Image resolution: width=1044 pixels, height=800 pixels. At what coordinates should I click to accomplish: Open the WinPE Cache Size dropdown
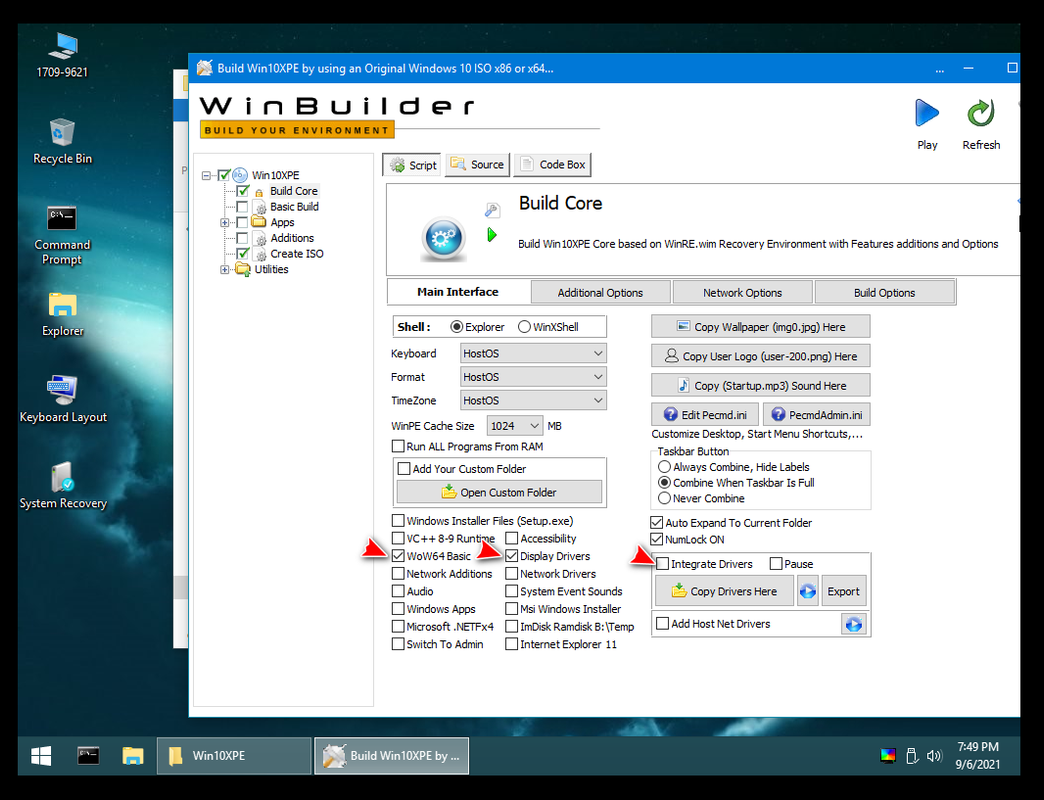coord(515,426)
